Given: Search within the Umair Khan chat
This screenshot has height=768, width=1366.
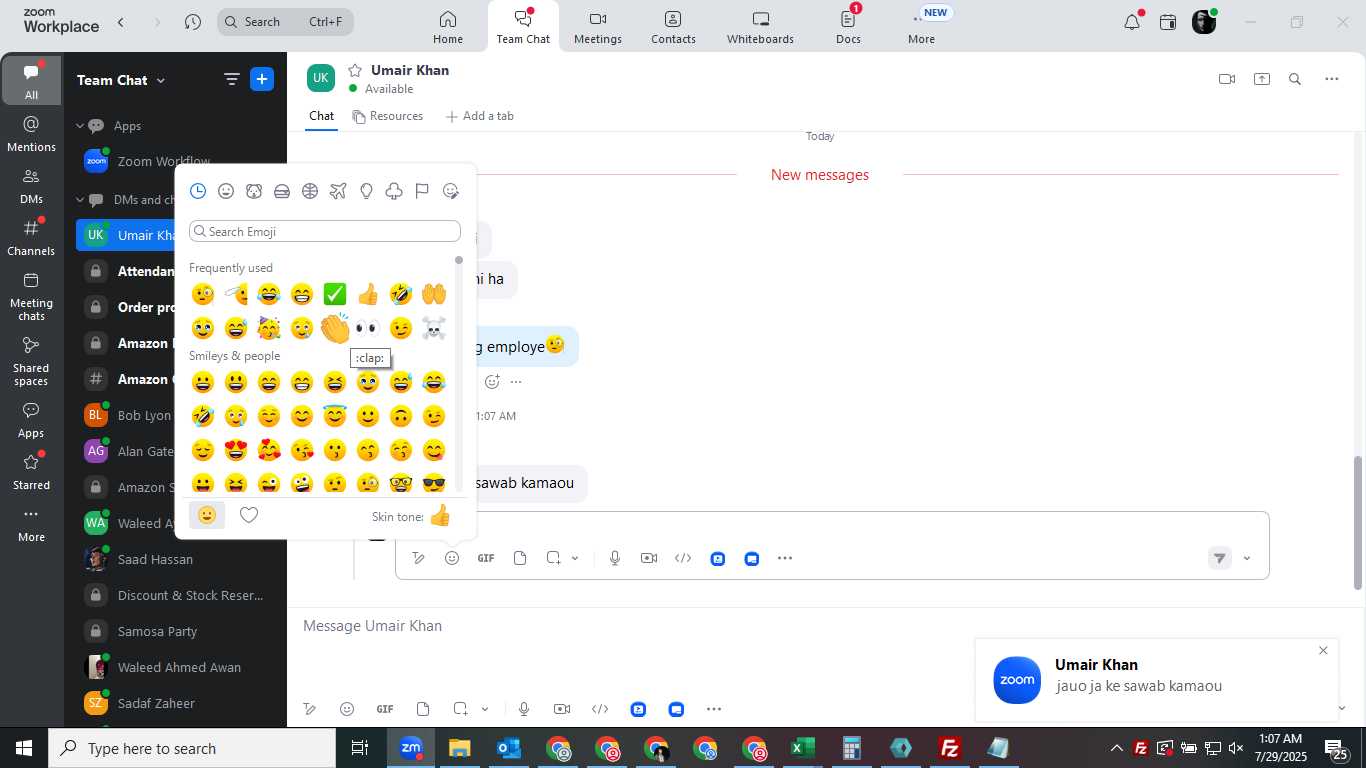Looking at the screenshot, I should [1295, 79].
